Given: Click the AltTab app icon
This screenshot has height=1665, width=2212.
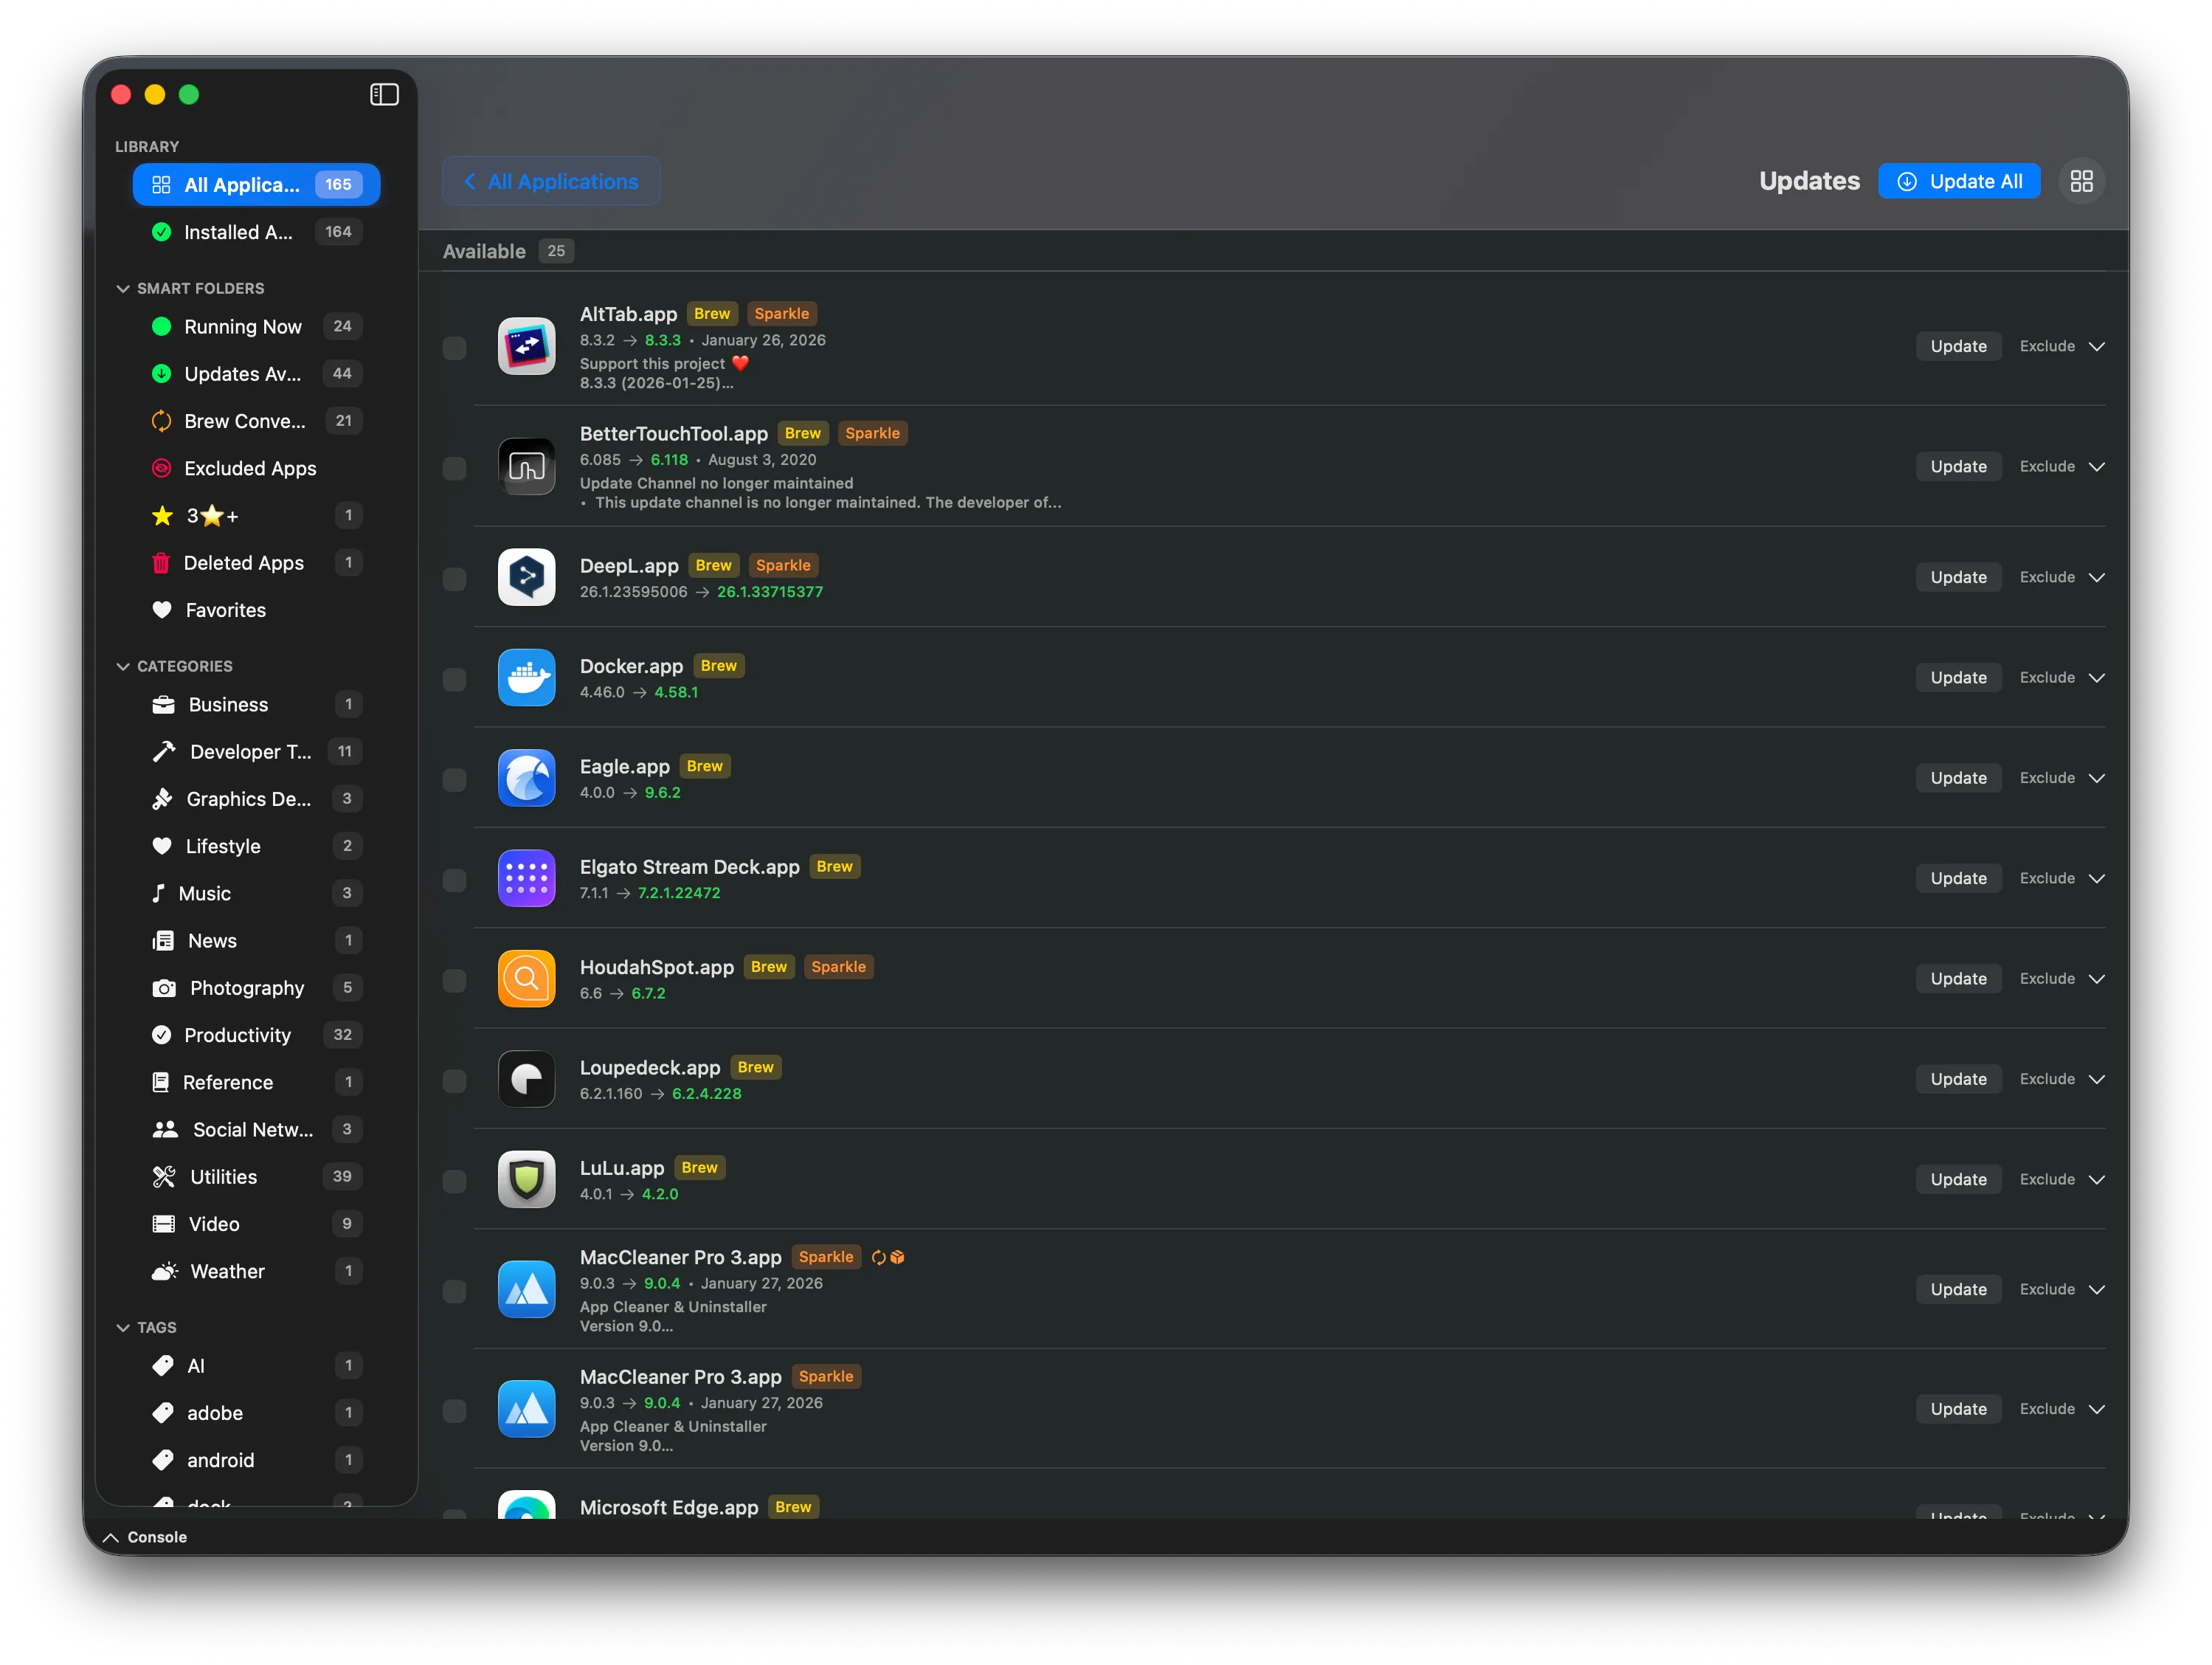Looking at the screenshot, I should click(527, 347).
